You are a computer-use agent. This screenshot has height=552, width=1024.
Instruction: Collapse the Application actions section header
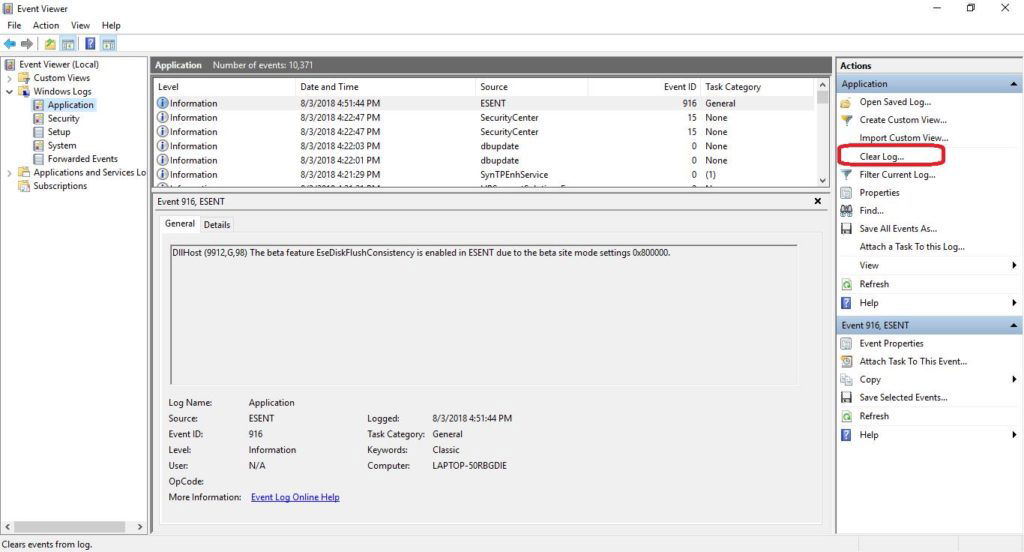pos(1014,84)
